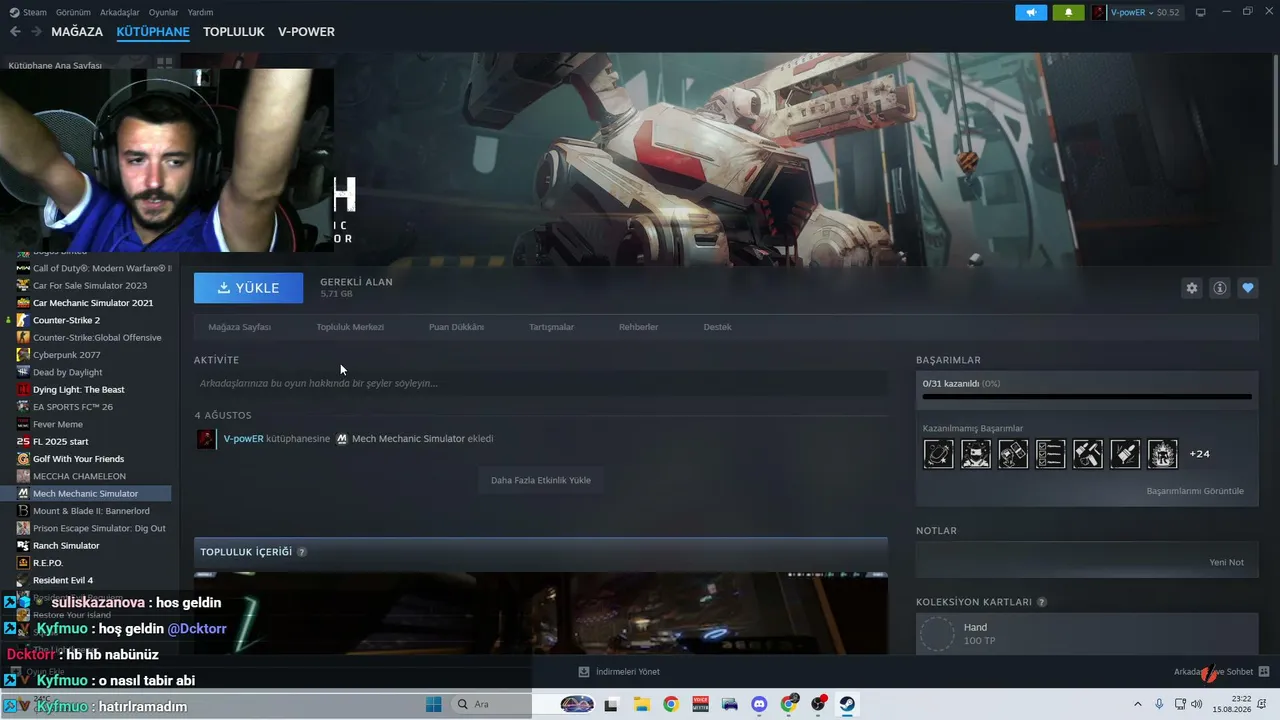Click the activity comment input field
This screenshot has width=1280, height=720.
[x=540, y=383]
